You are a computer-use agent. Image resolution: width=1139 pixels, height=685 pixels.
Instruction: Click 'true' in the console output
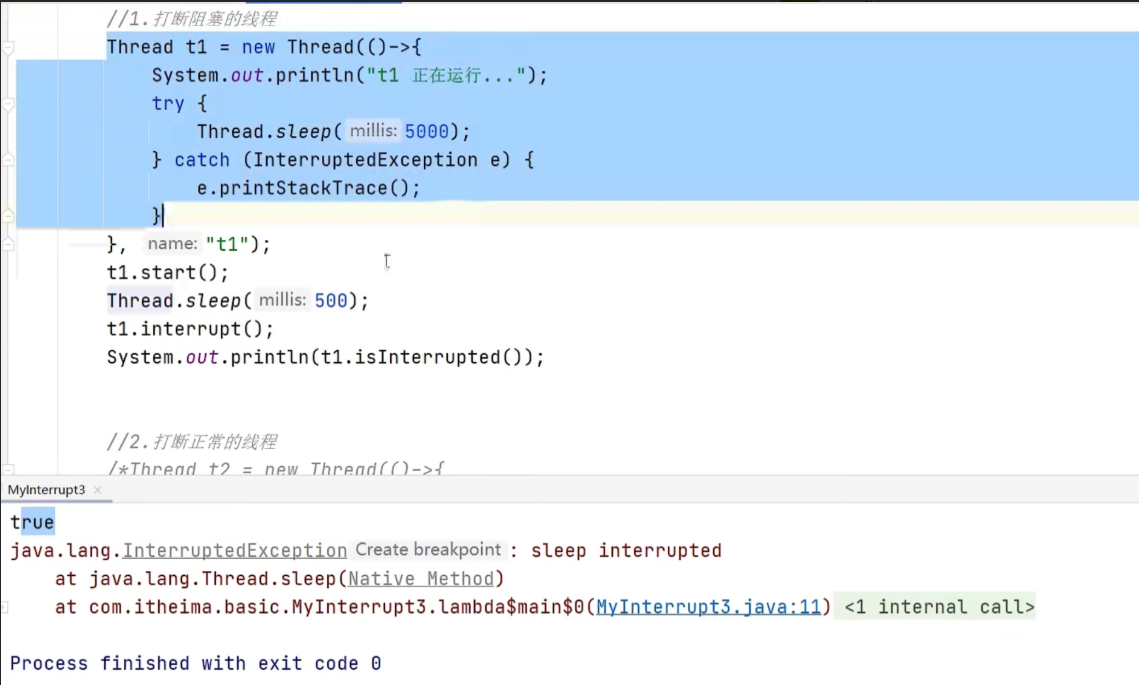(x=32, y=522)
